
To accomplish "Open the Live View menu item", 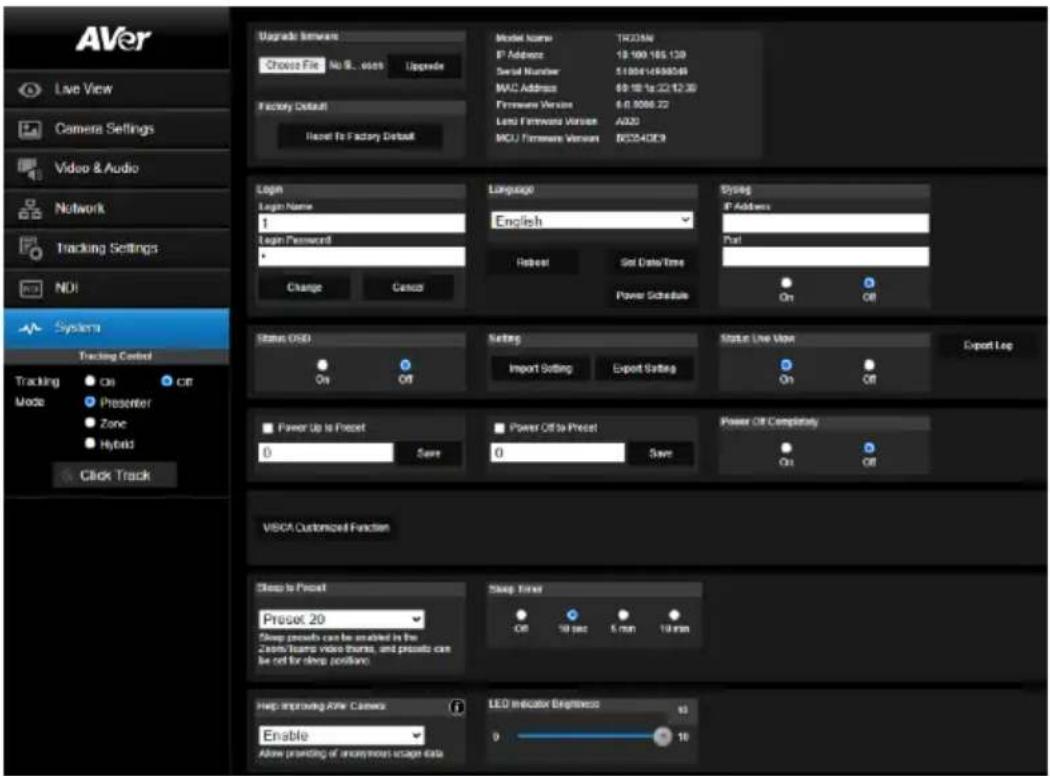I will click(117, 89).
